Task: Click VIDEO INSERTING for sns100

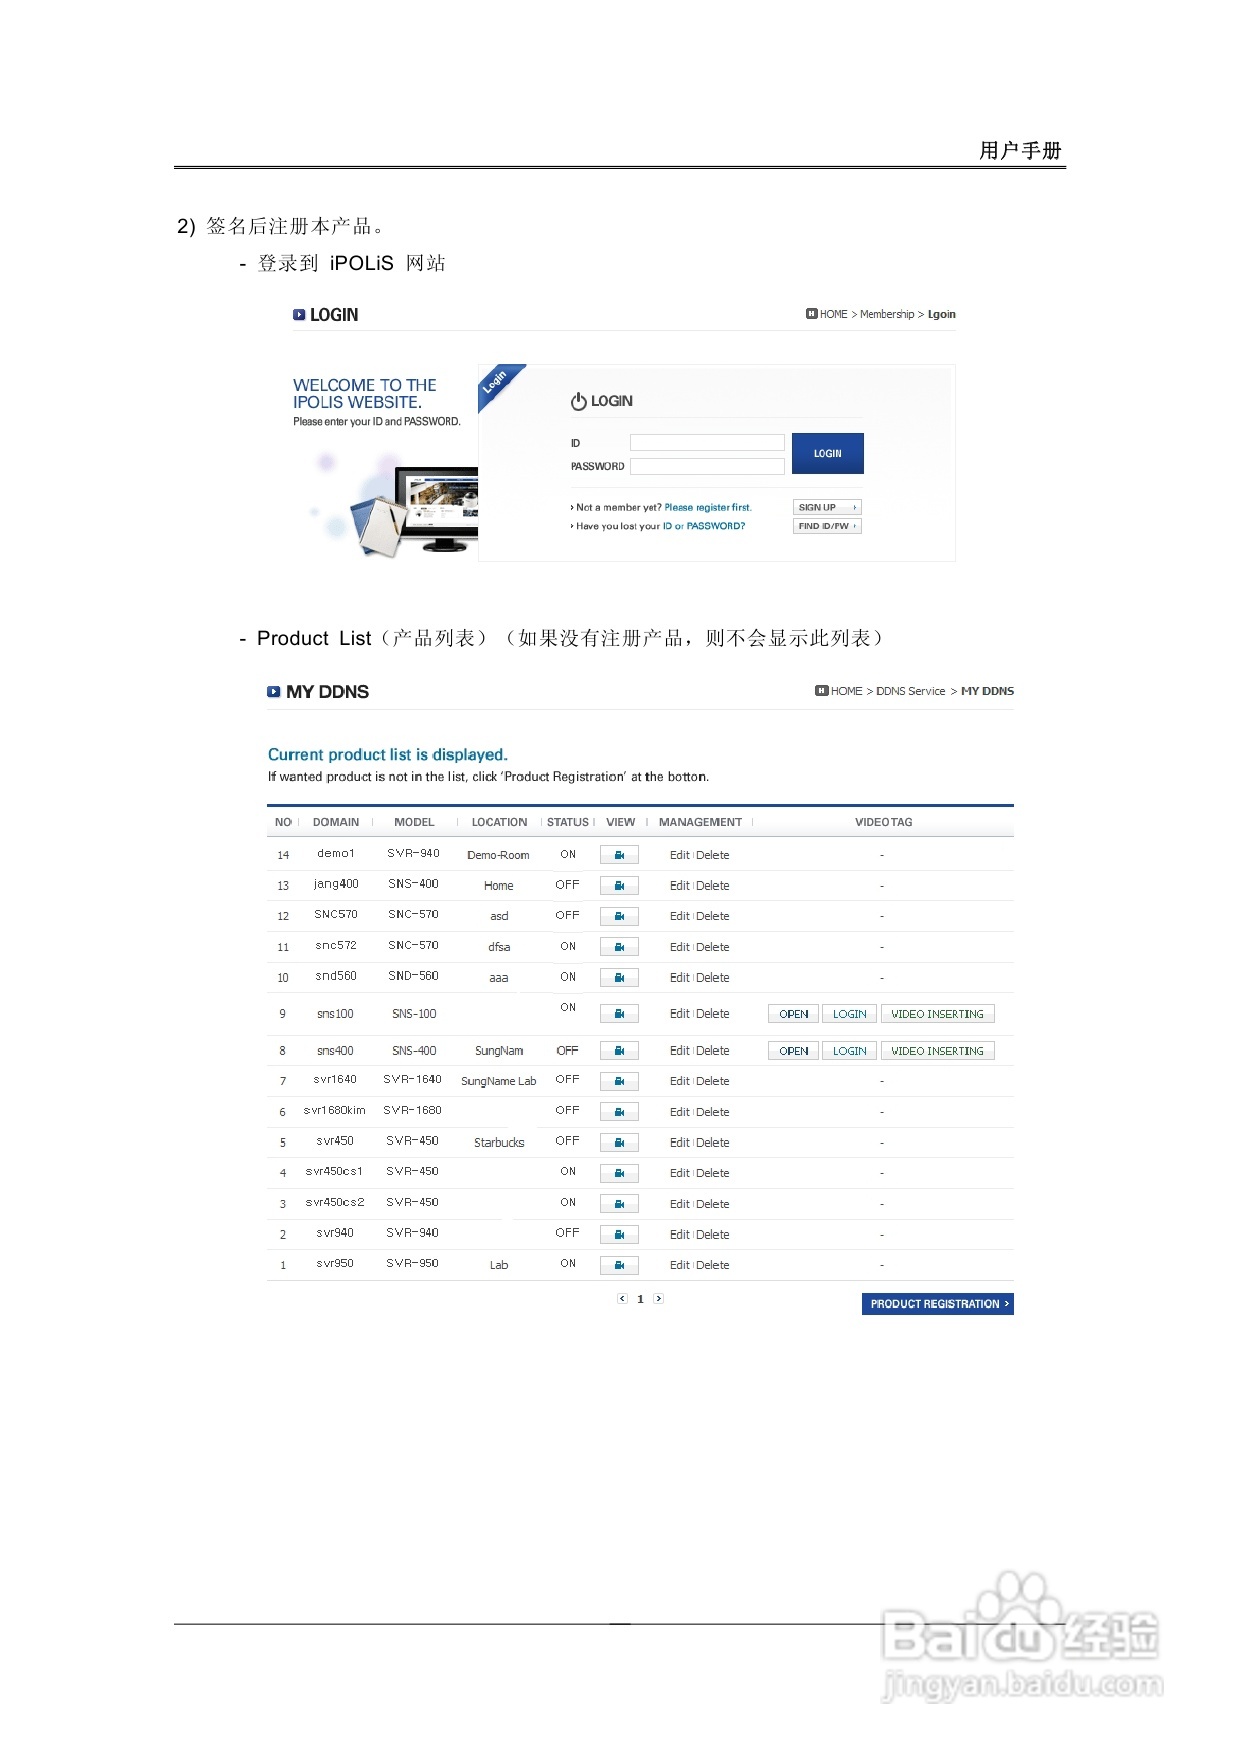Action: coord(937,1014)
